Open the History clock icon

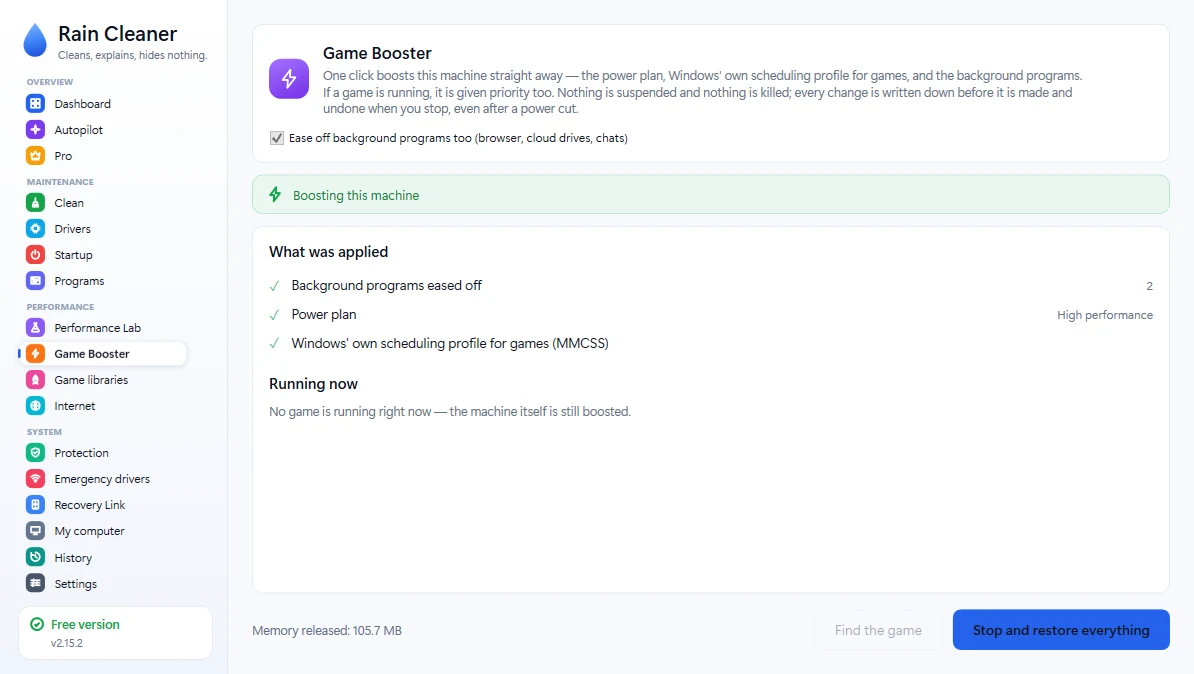(35, 557)
